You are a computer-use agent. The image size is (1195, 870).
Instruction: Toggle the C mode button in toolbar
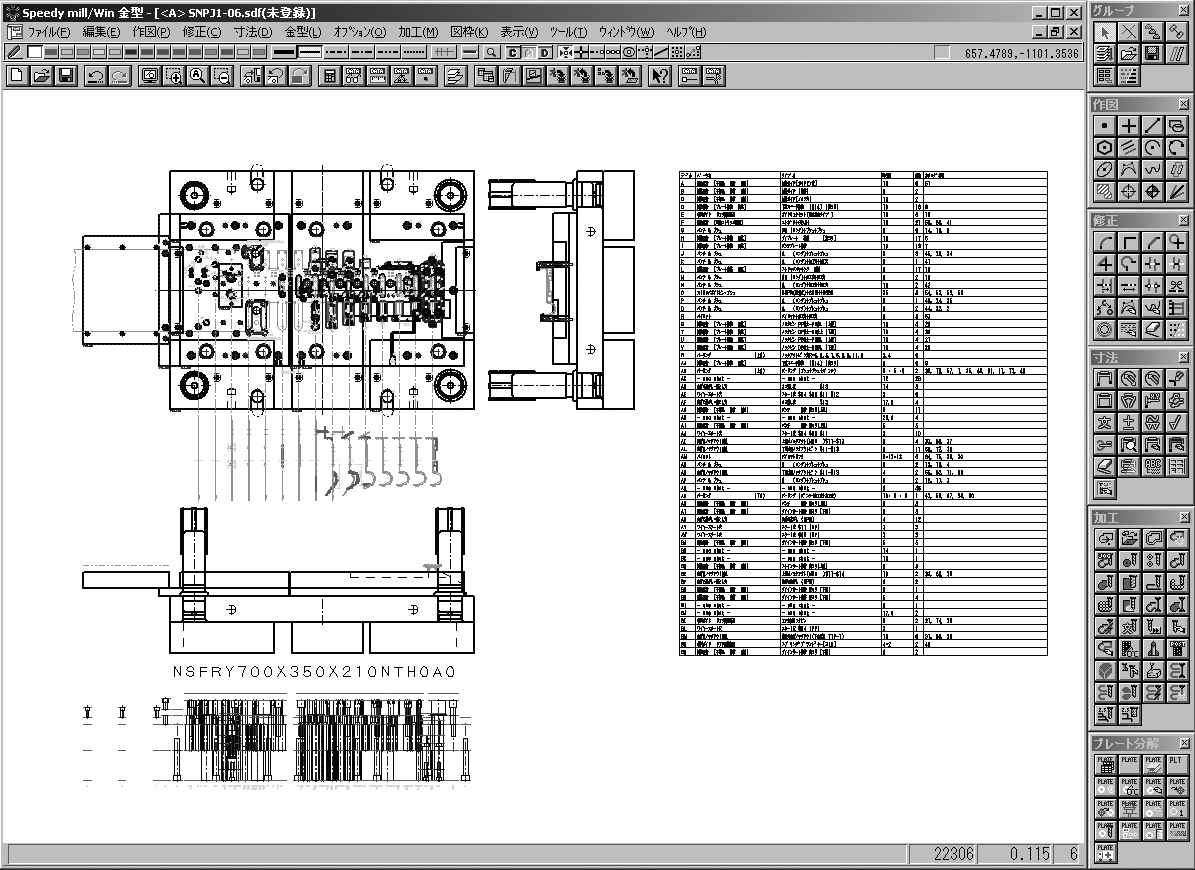[512, 52]
